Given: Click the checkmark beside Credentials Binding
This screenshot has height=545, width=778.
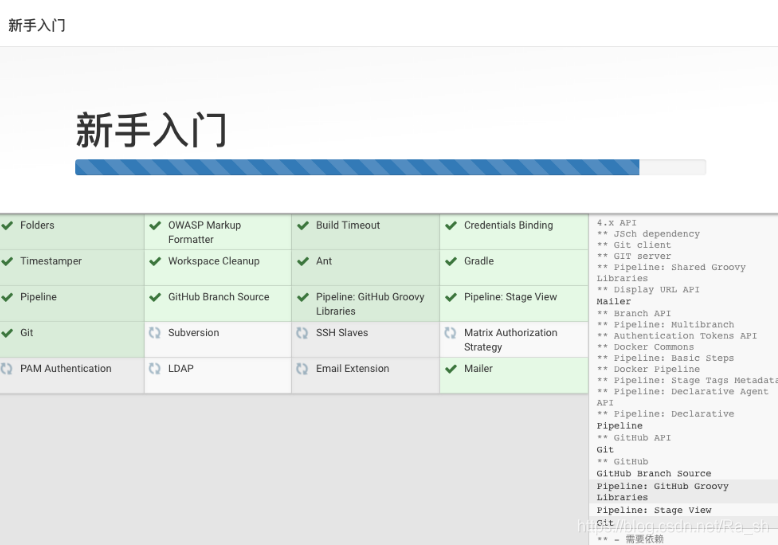Looking at the screenshot, I should point(451,226).
